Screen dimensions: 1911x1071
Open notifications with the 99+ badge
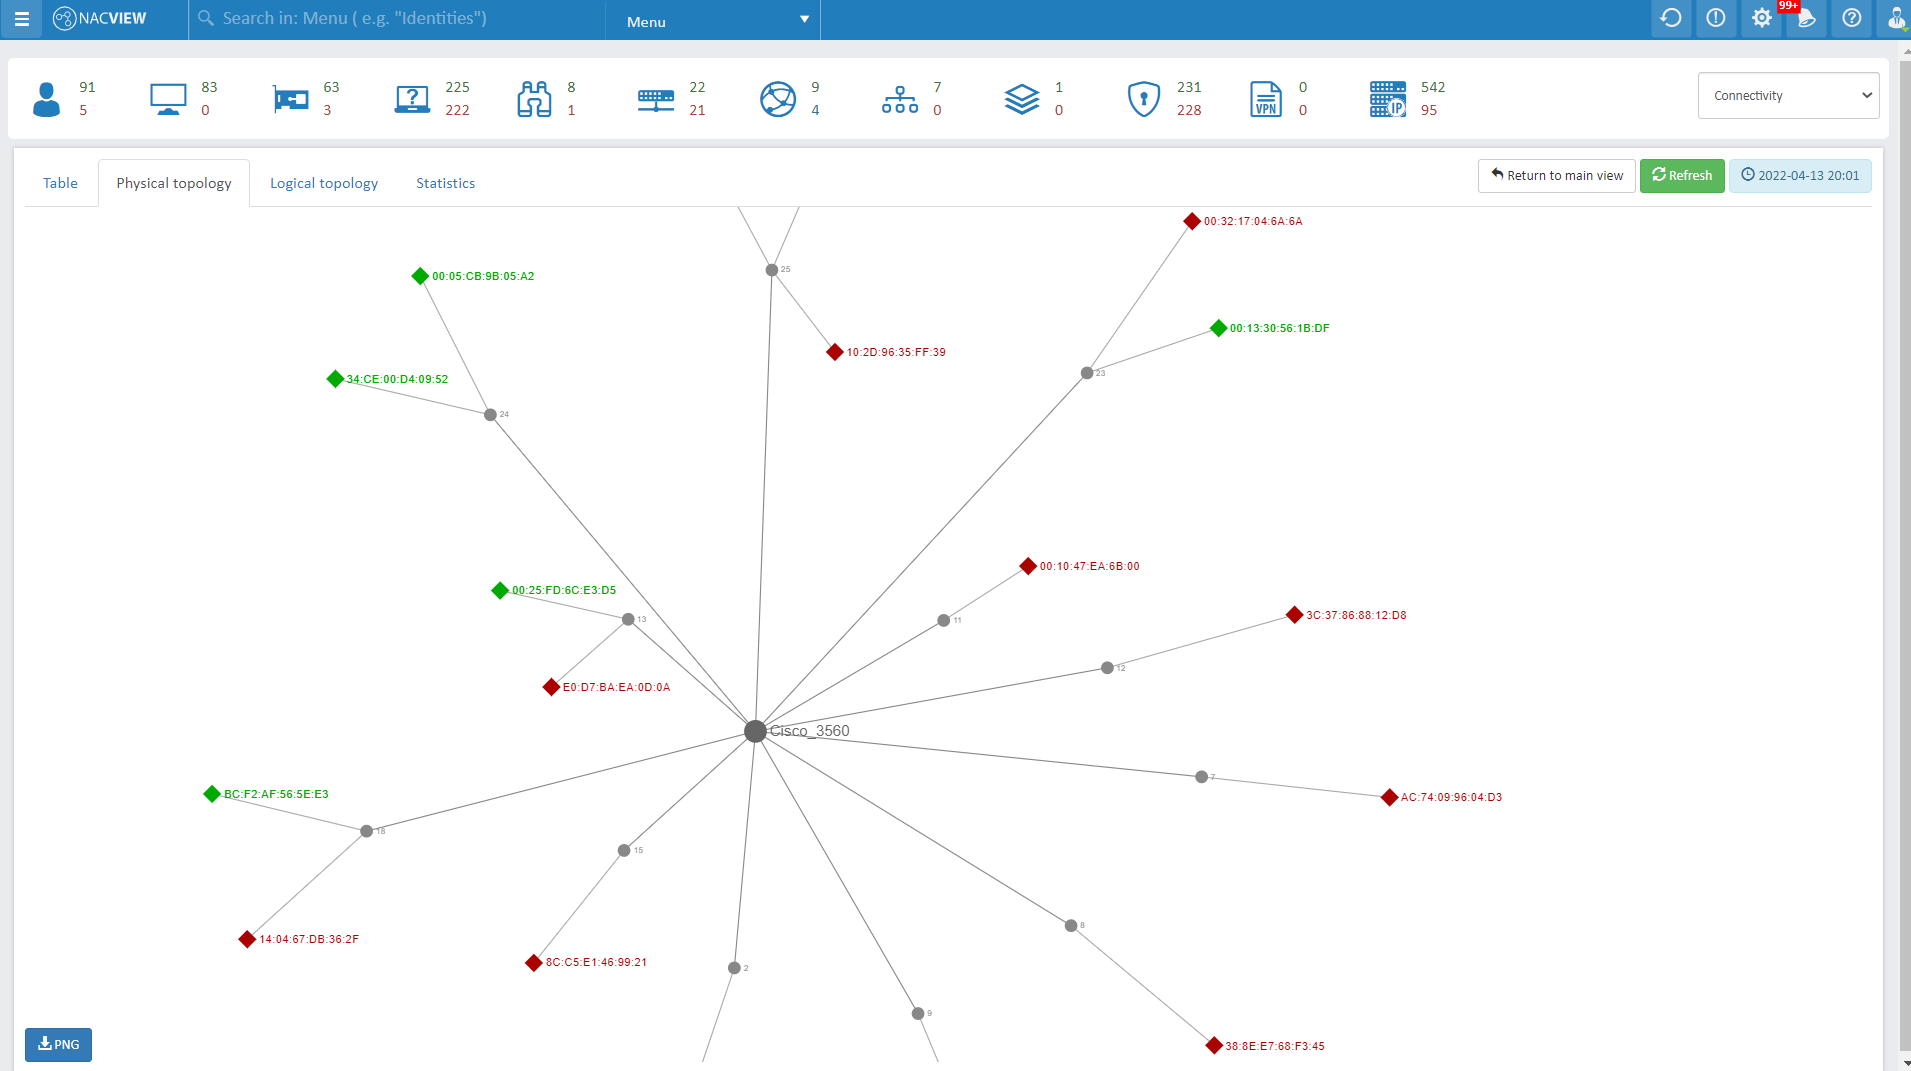click(1807, 18)
